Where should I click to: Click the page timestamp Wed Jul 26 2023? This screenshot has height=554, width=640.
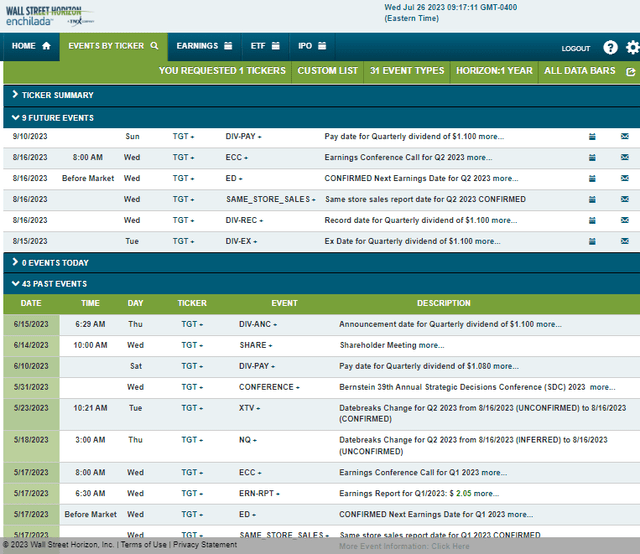coord(451,13)
